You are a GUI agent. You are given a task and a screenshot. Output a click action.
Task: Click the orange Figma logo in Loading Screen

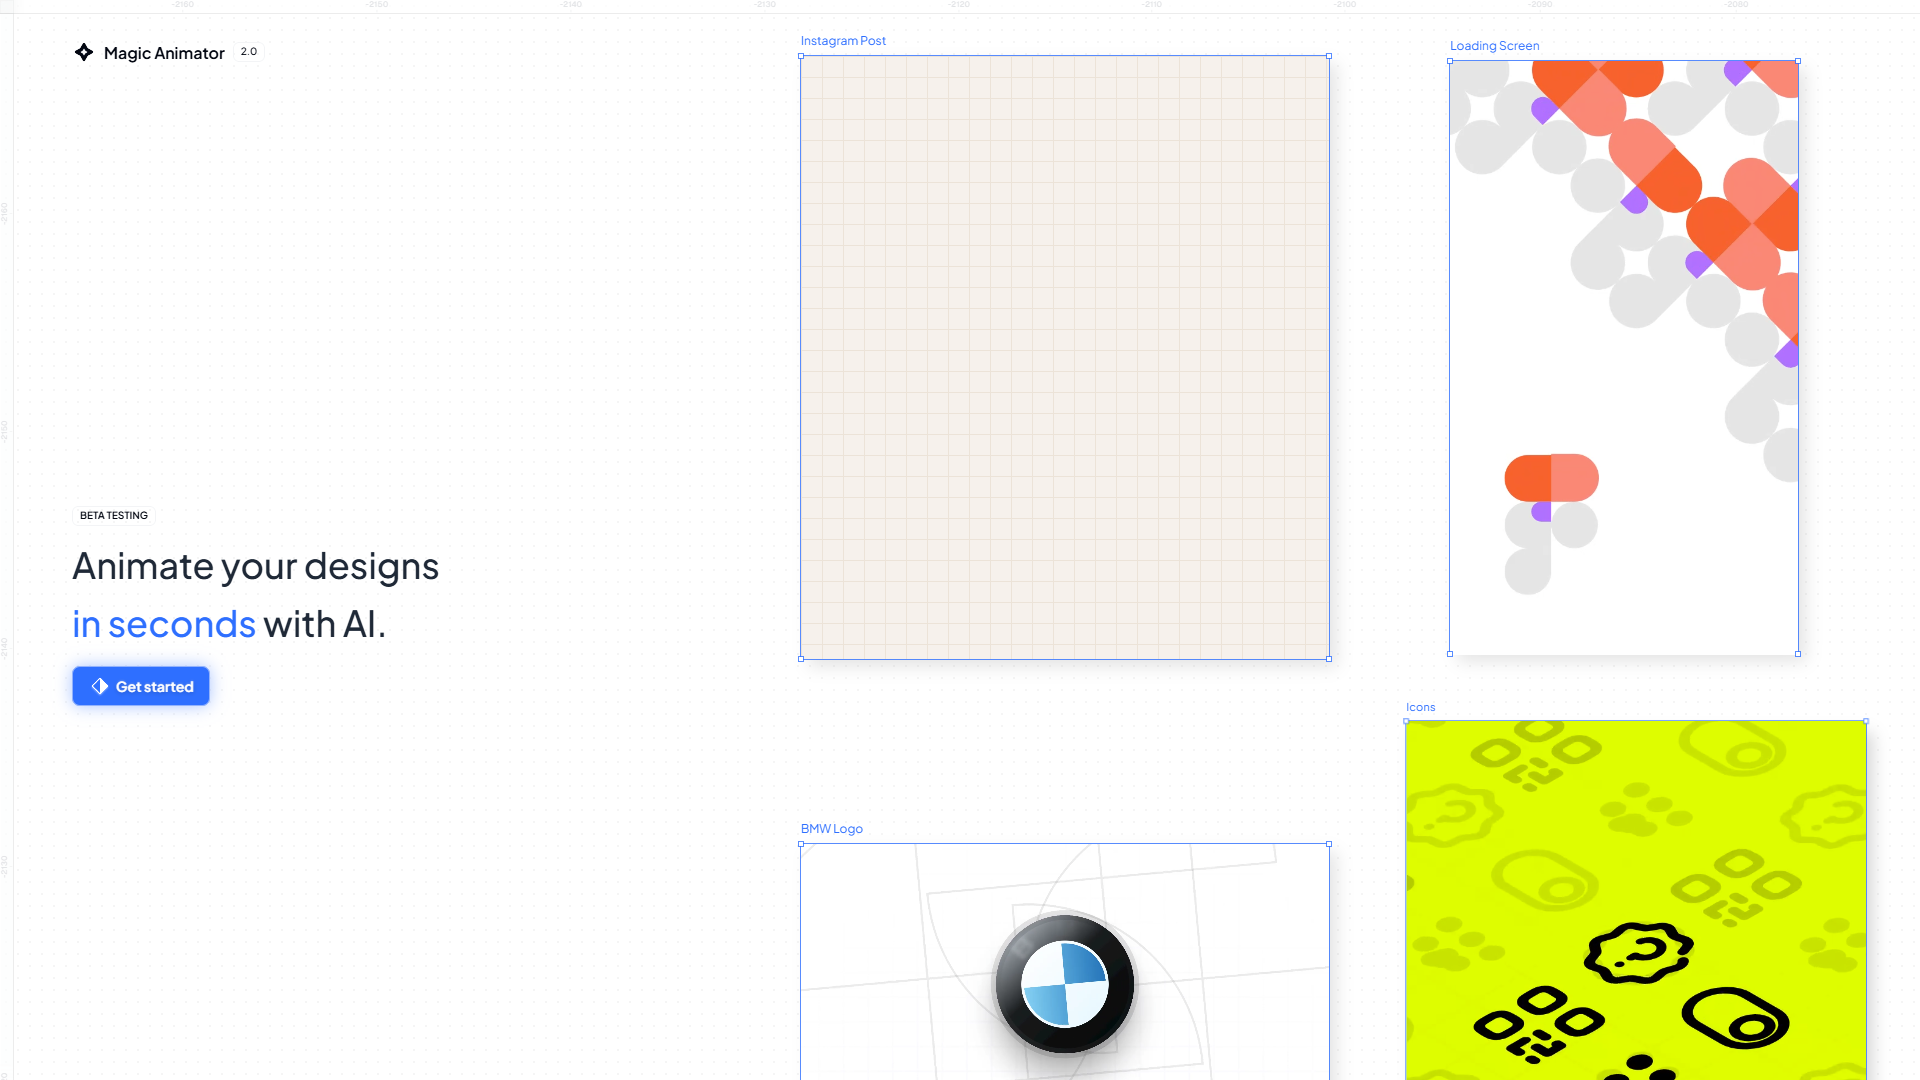[1551, 524]
